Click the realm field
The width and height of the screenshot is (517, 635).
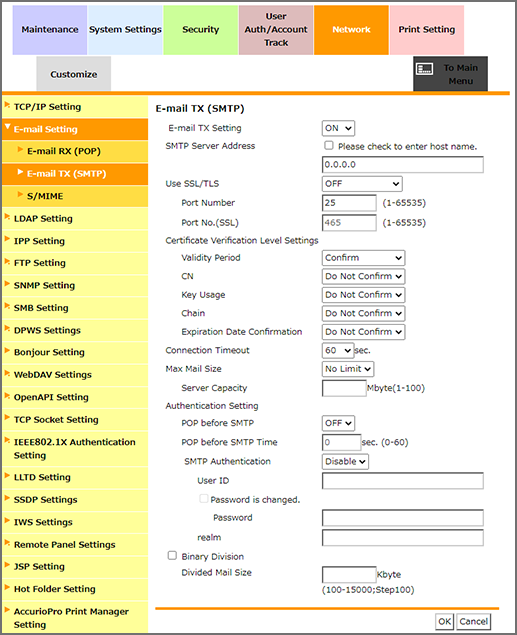pyautogui.click(x=403, y=538)
